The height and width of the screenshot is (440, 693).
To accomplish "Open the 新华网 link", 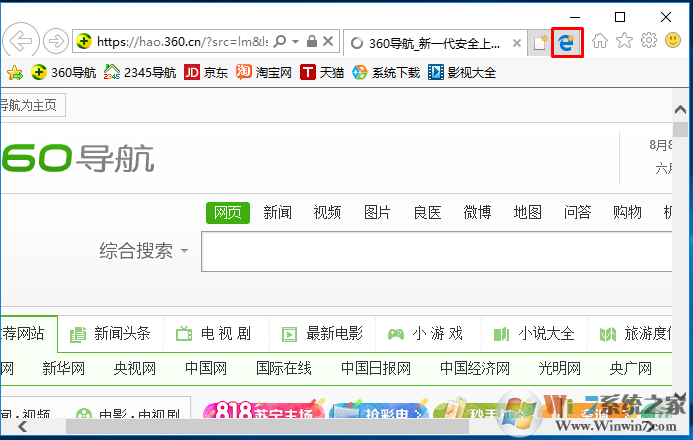I will pyautogui.click(x=64, y=368).
